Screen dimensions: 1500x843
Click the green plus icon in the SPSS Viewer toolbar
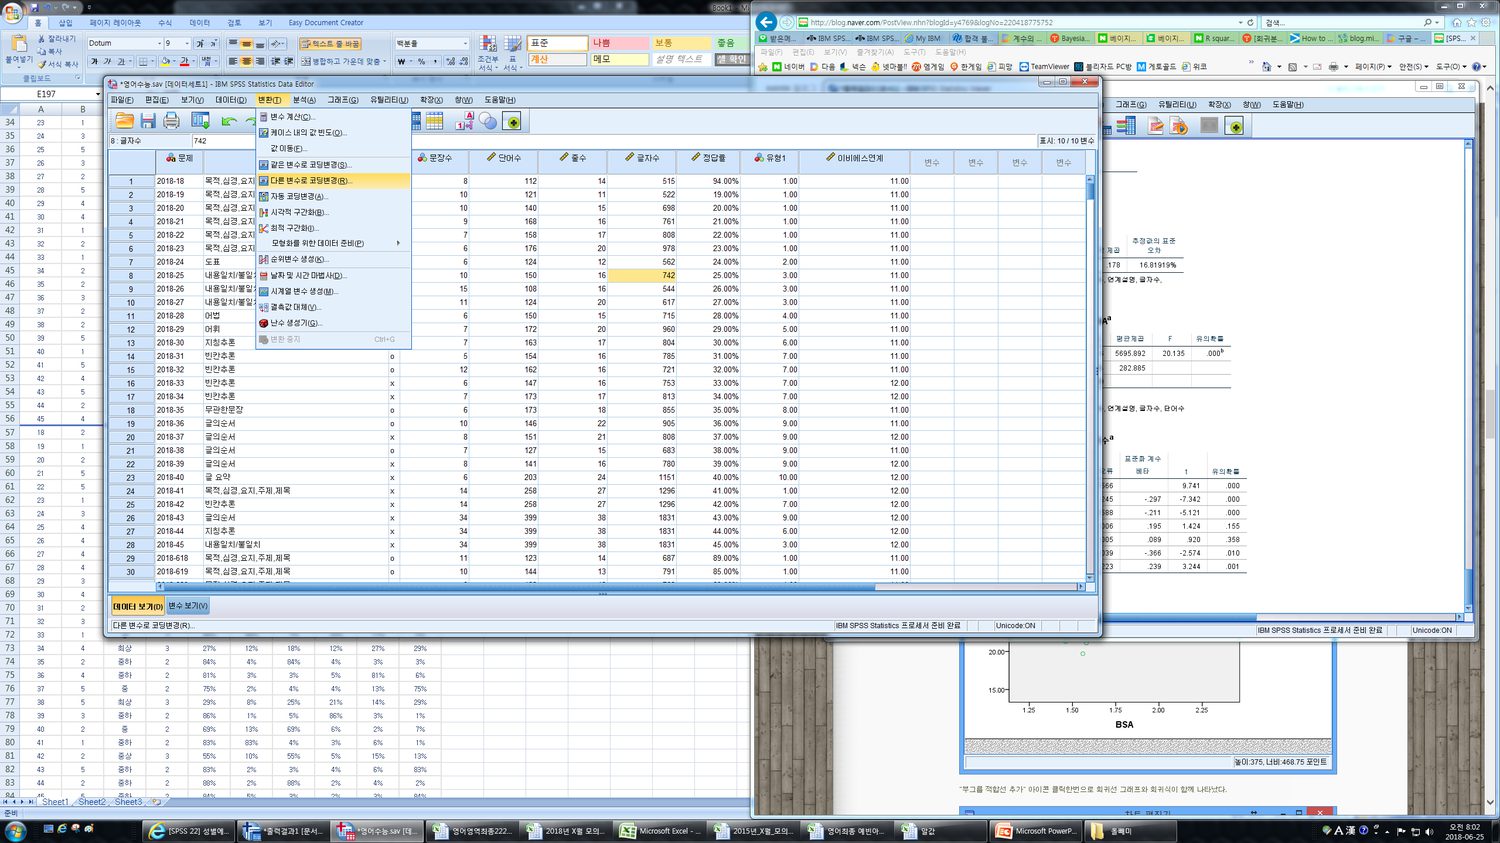(x=1235, y=126)
